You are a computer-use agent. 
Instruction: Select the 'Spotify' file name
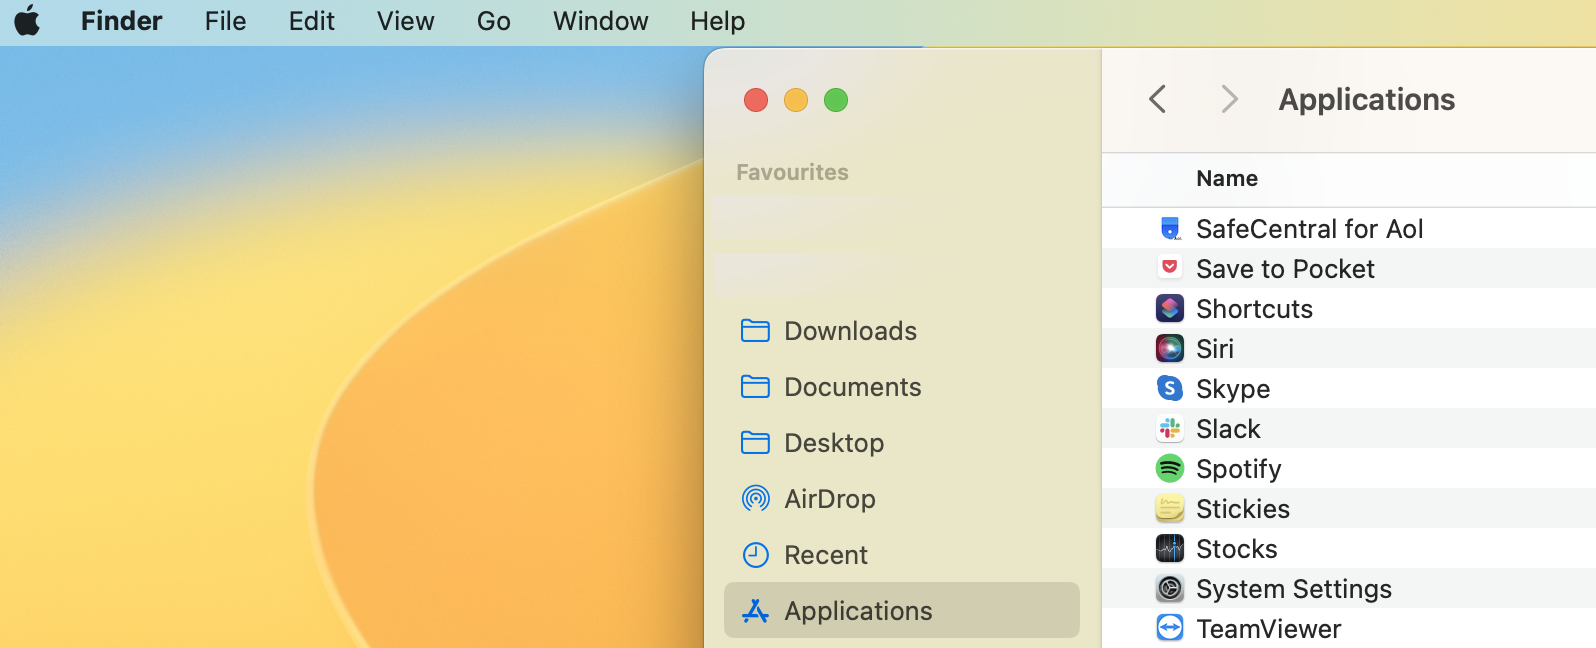click(x=1238, y=469)
